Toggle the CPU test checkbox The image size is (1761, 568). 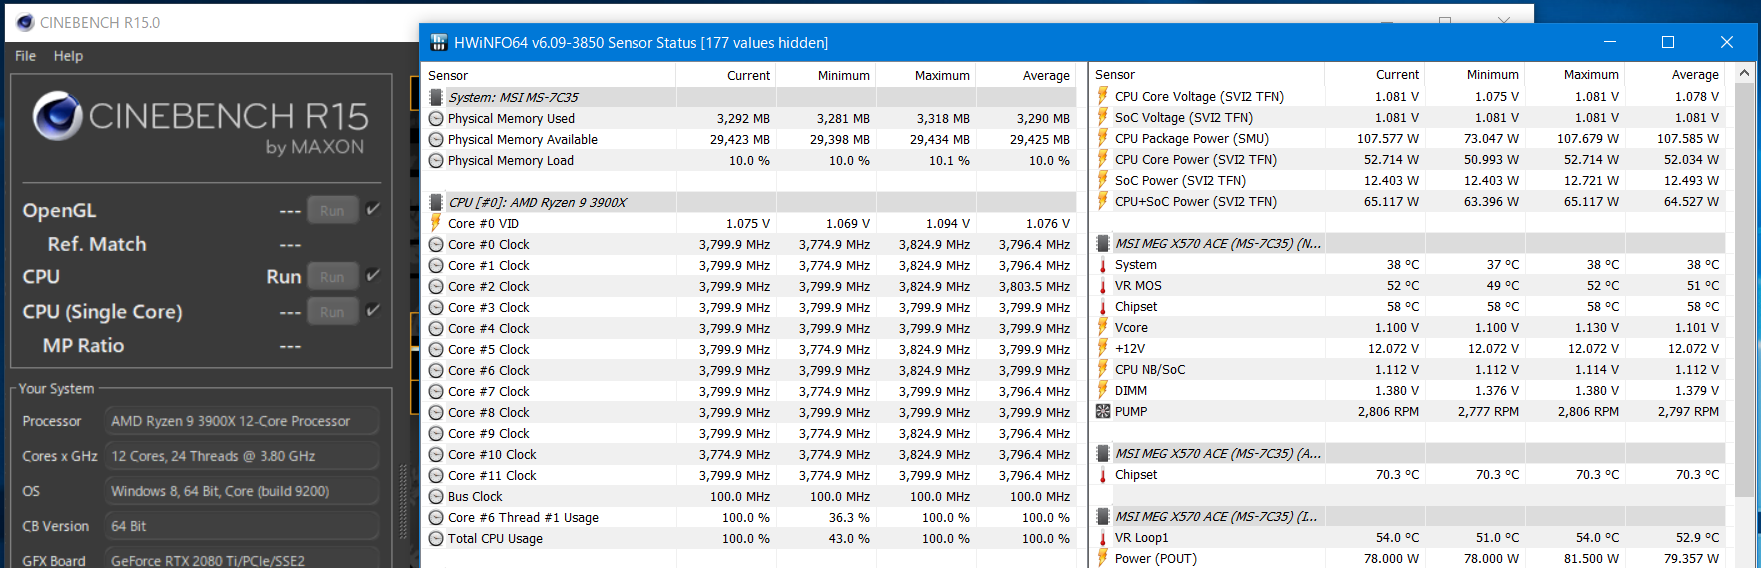click(373, 275)
